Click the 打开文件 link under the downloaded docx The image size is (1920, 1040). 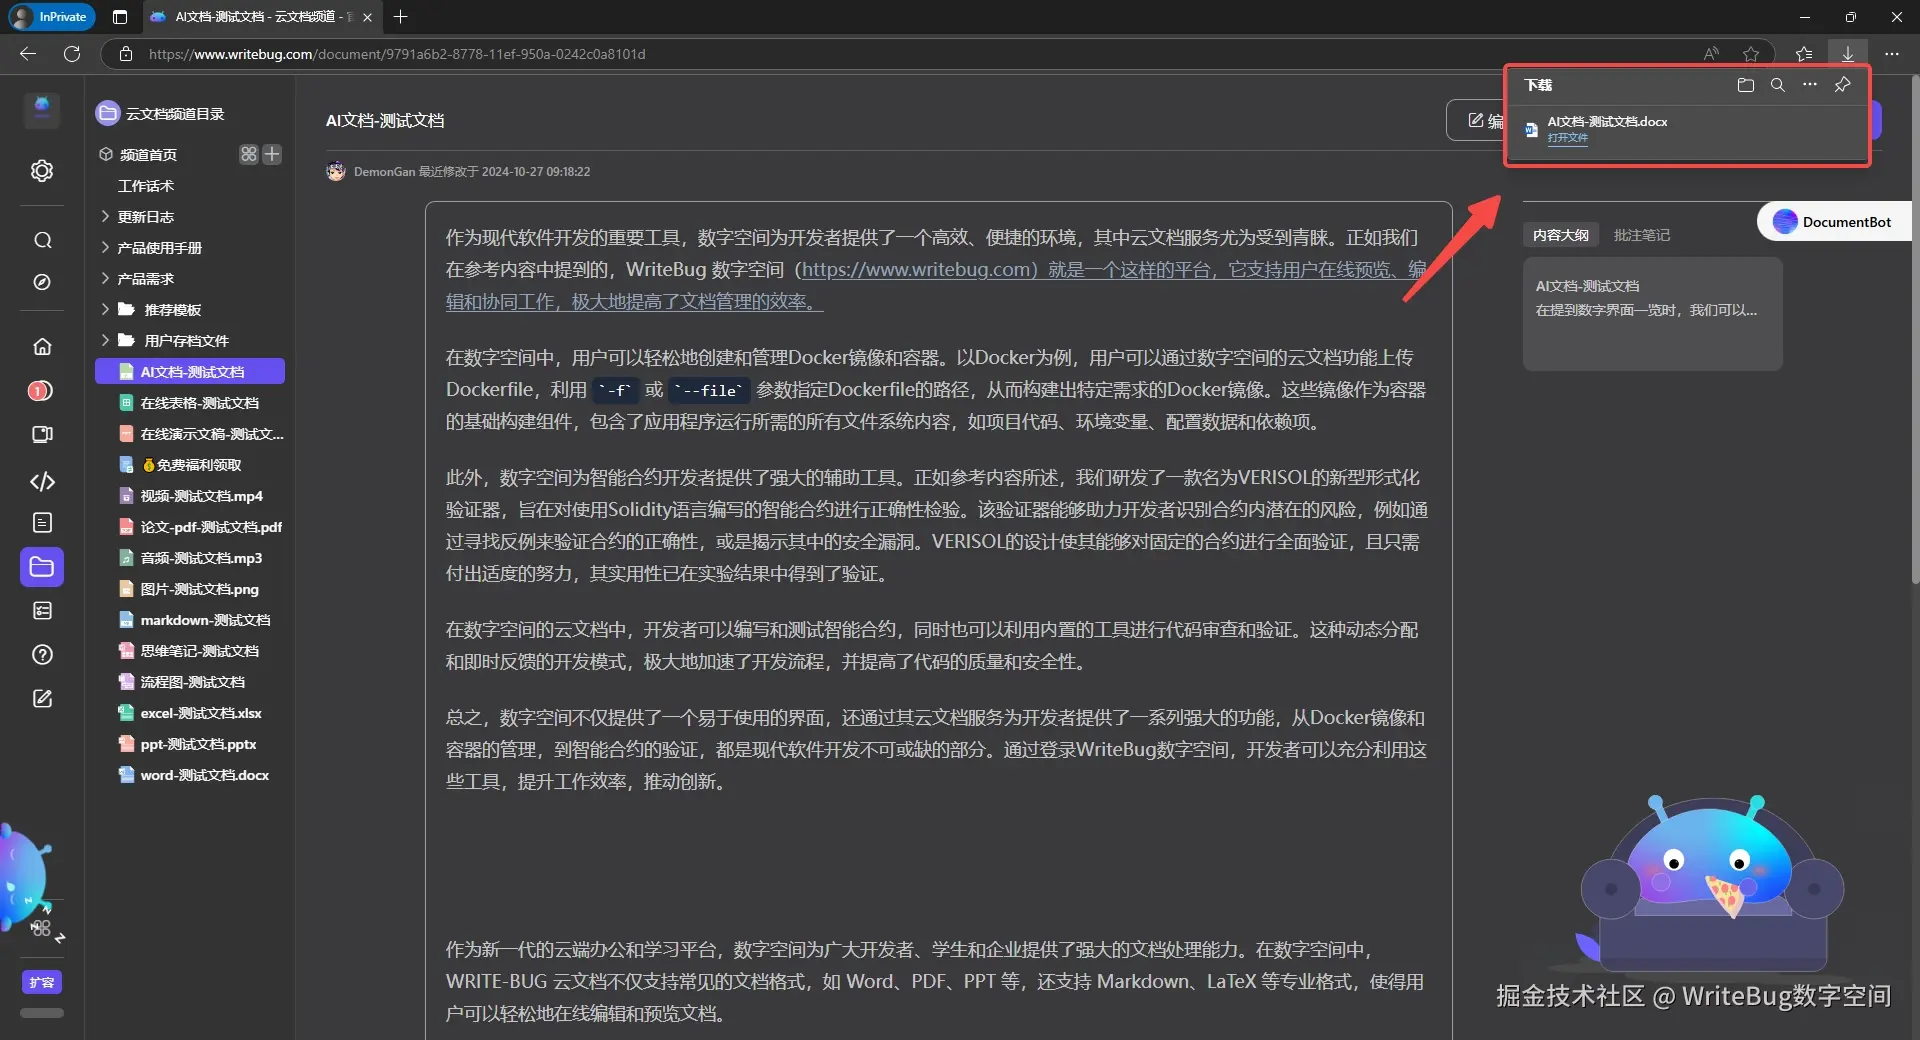point(1568,139)
